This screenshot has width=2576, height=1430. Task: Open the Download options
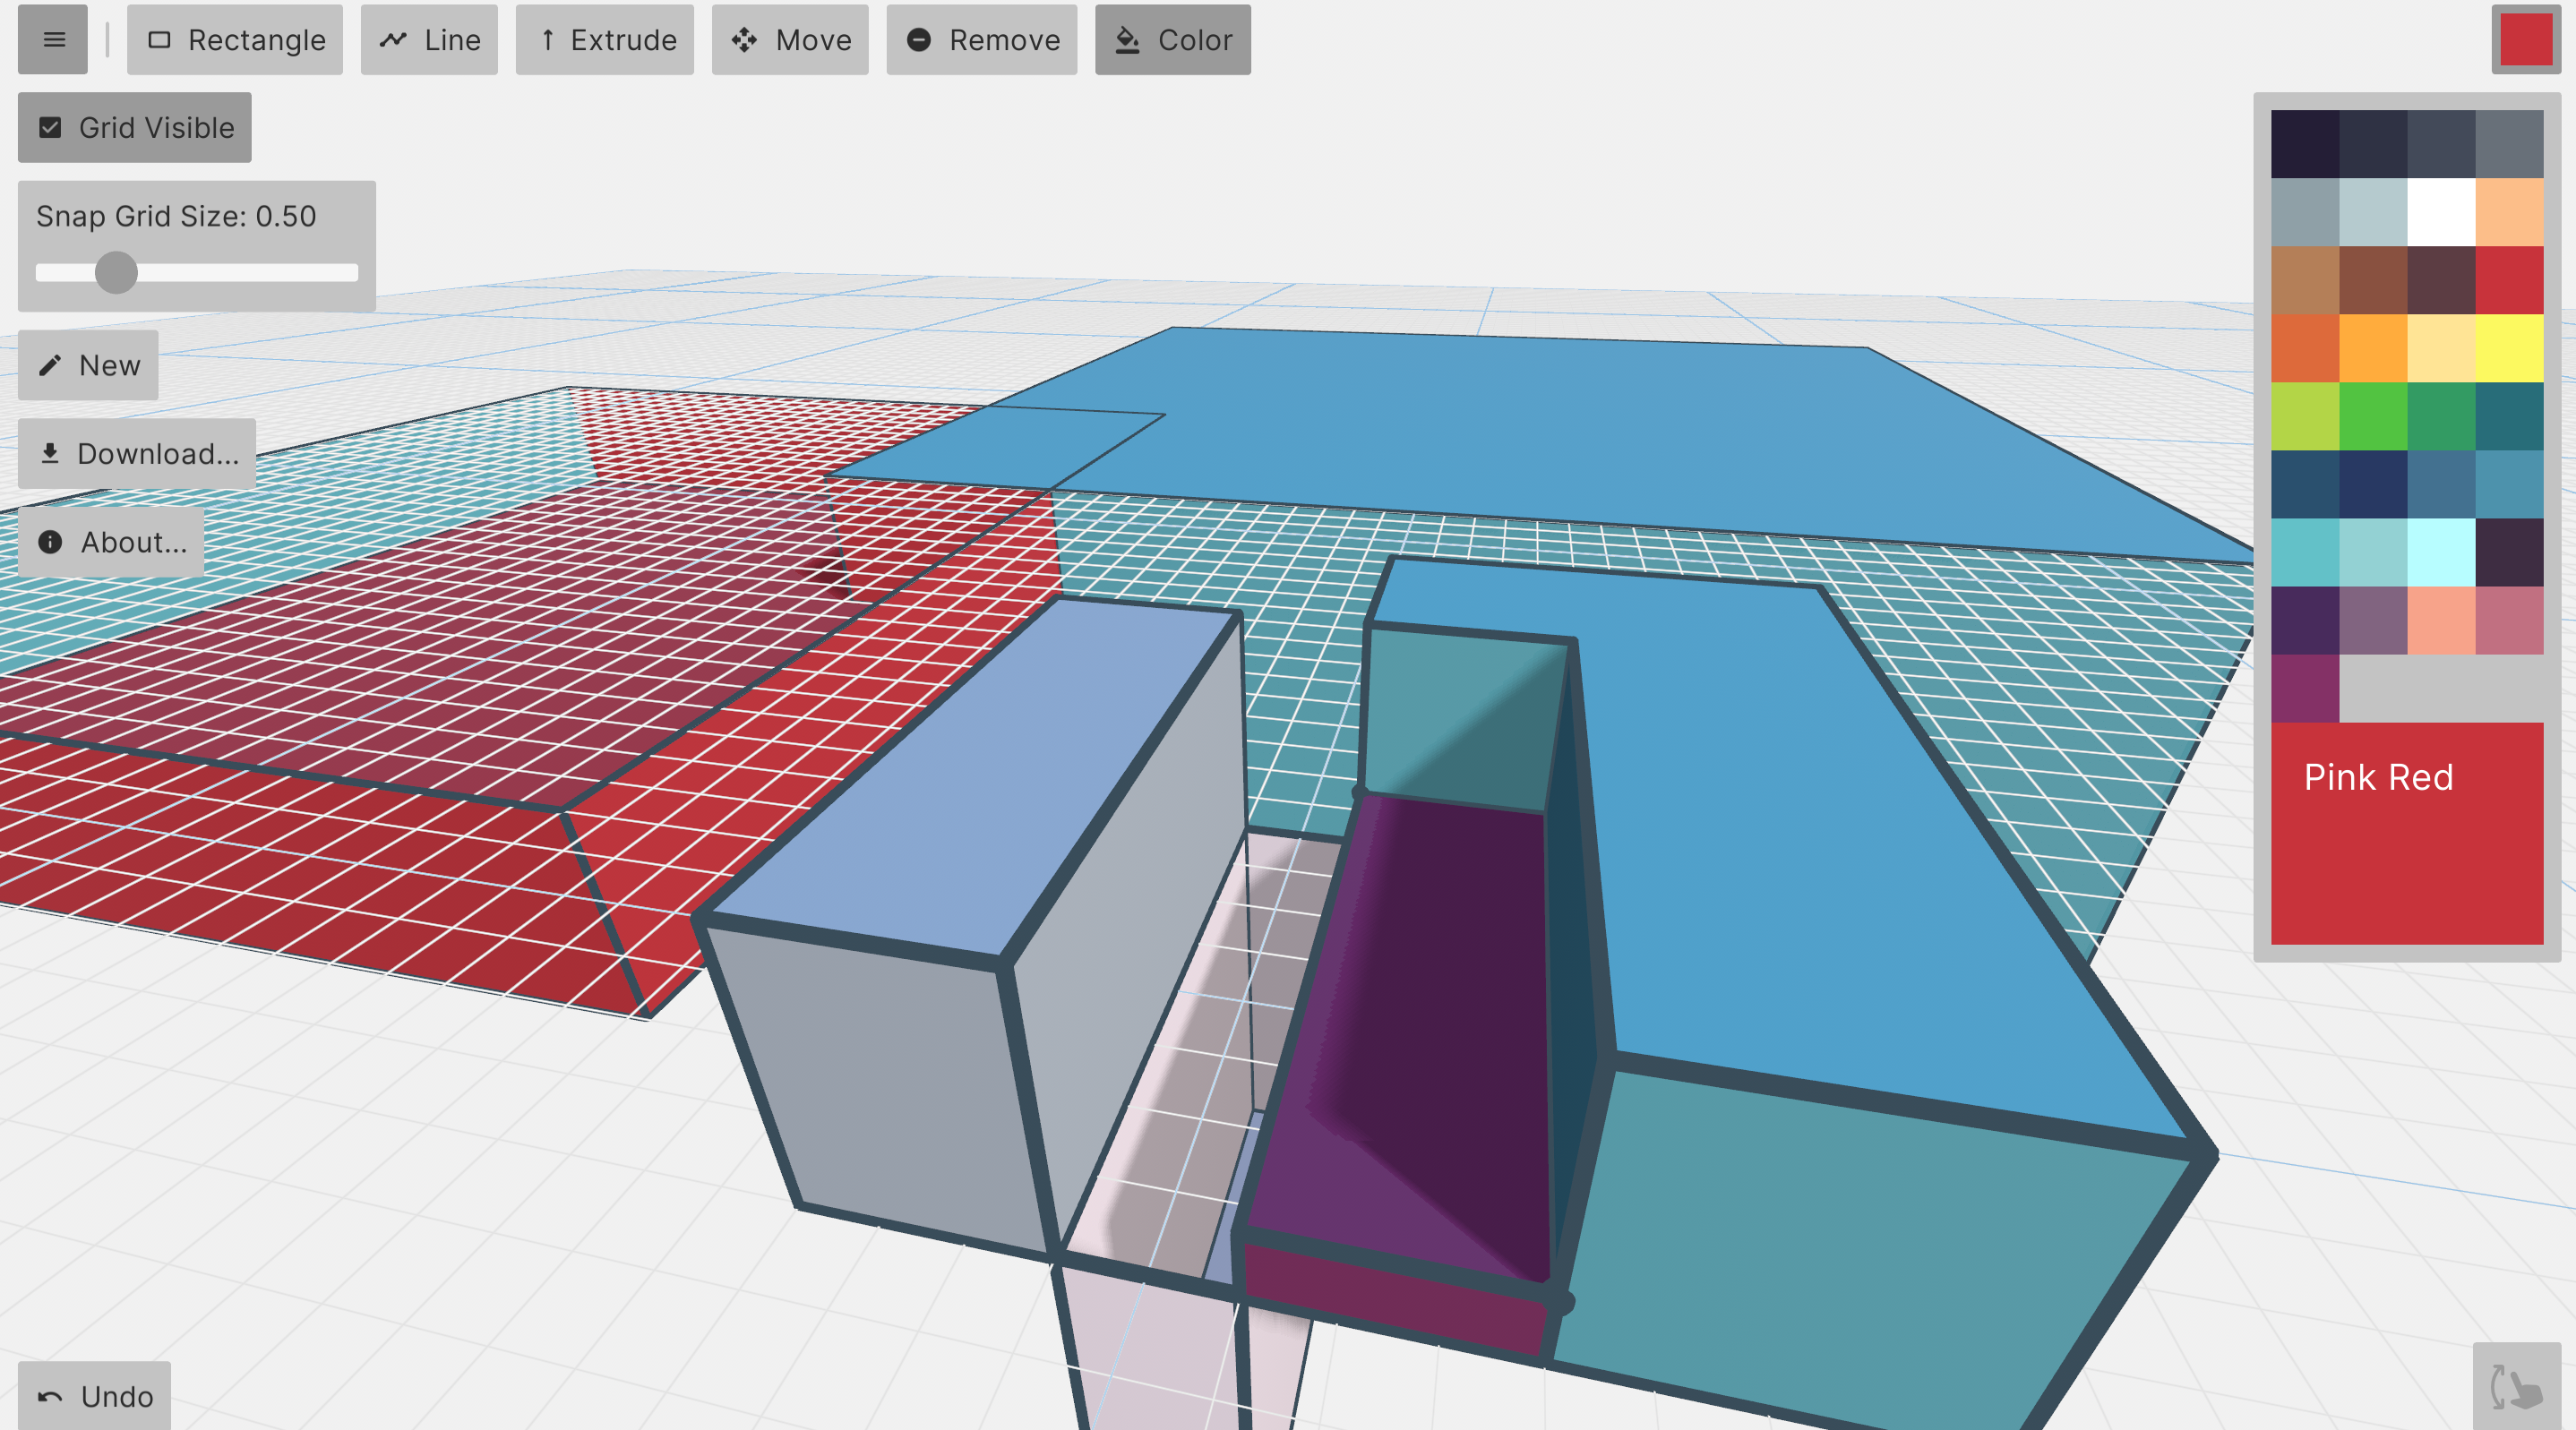pos(137,453)
